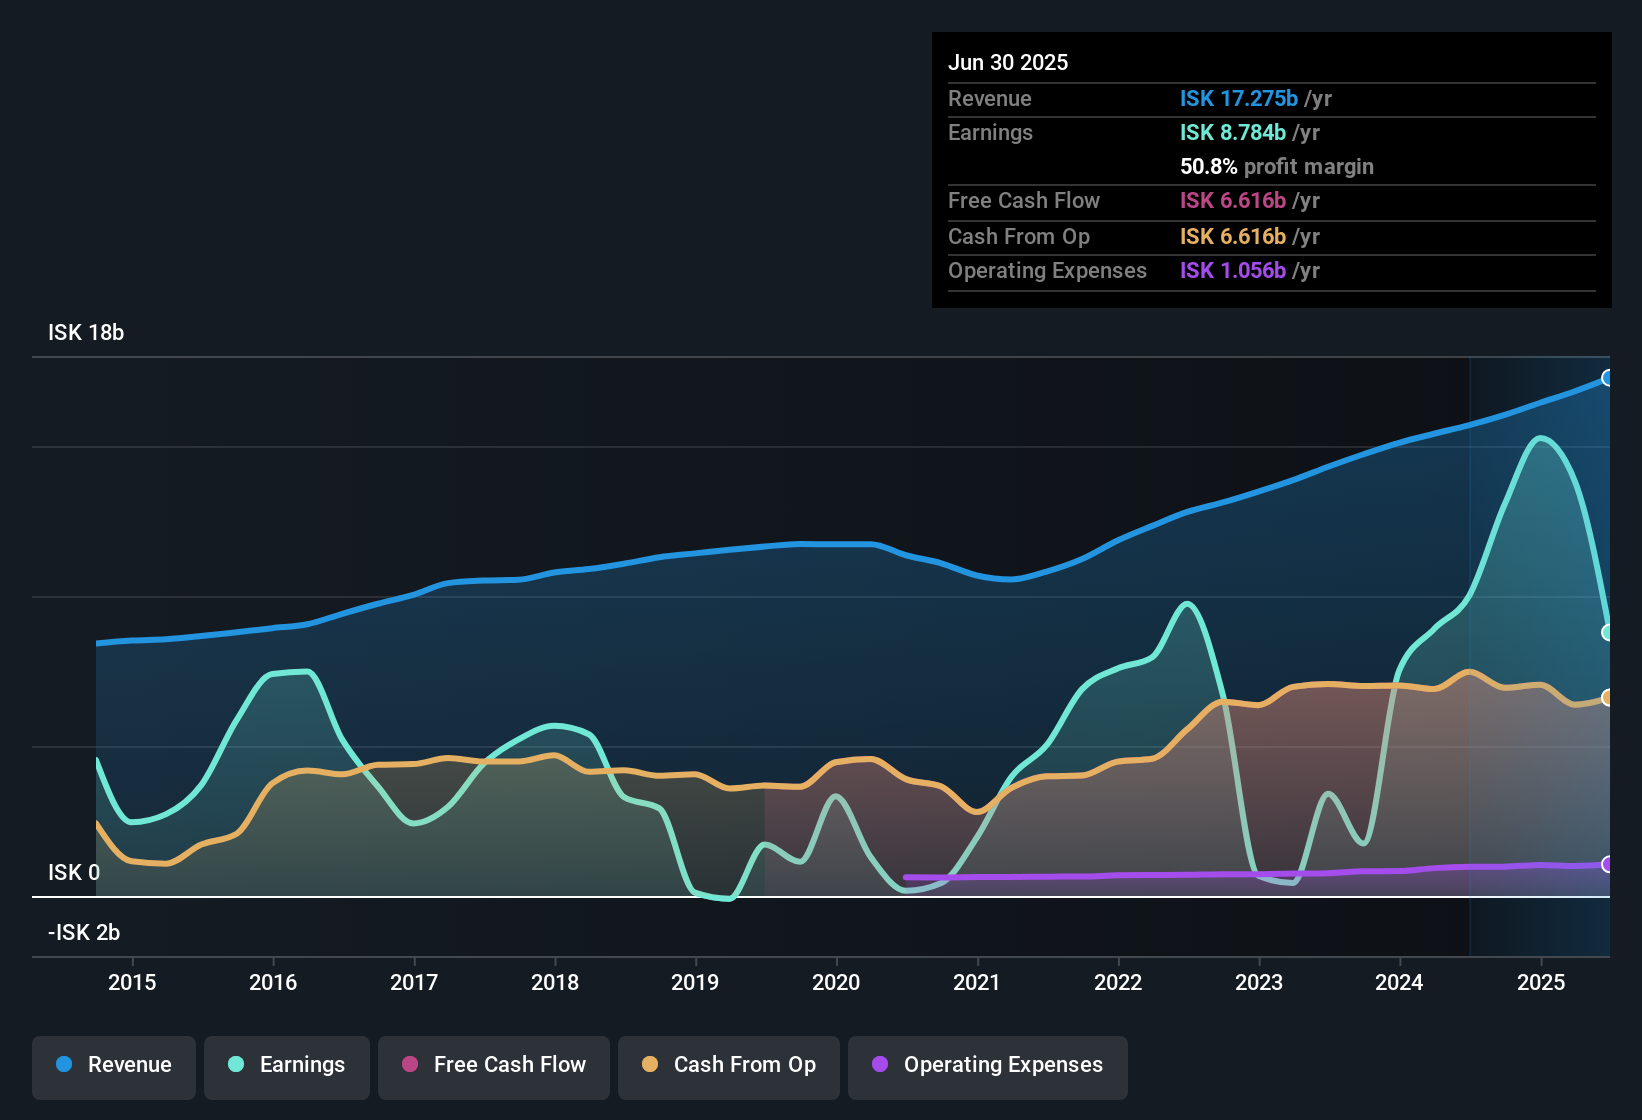Click the Jun 30 2025 tooltip header
The width and height of the screenshot is (1642, 1120).
point(1008,62)
